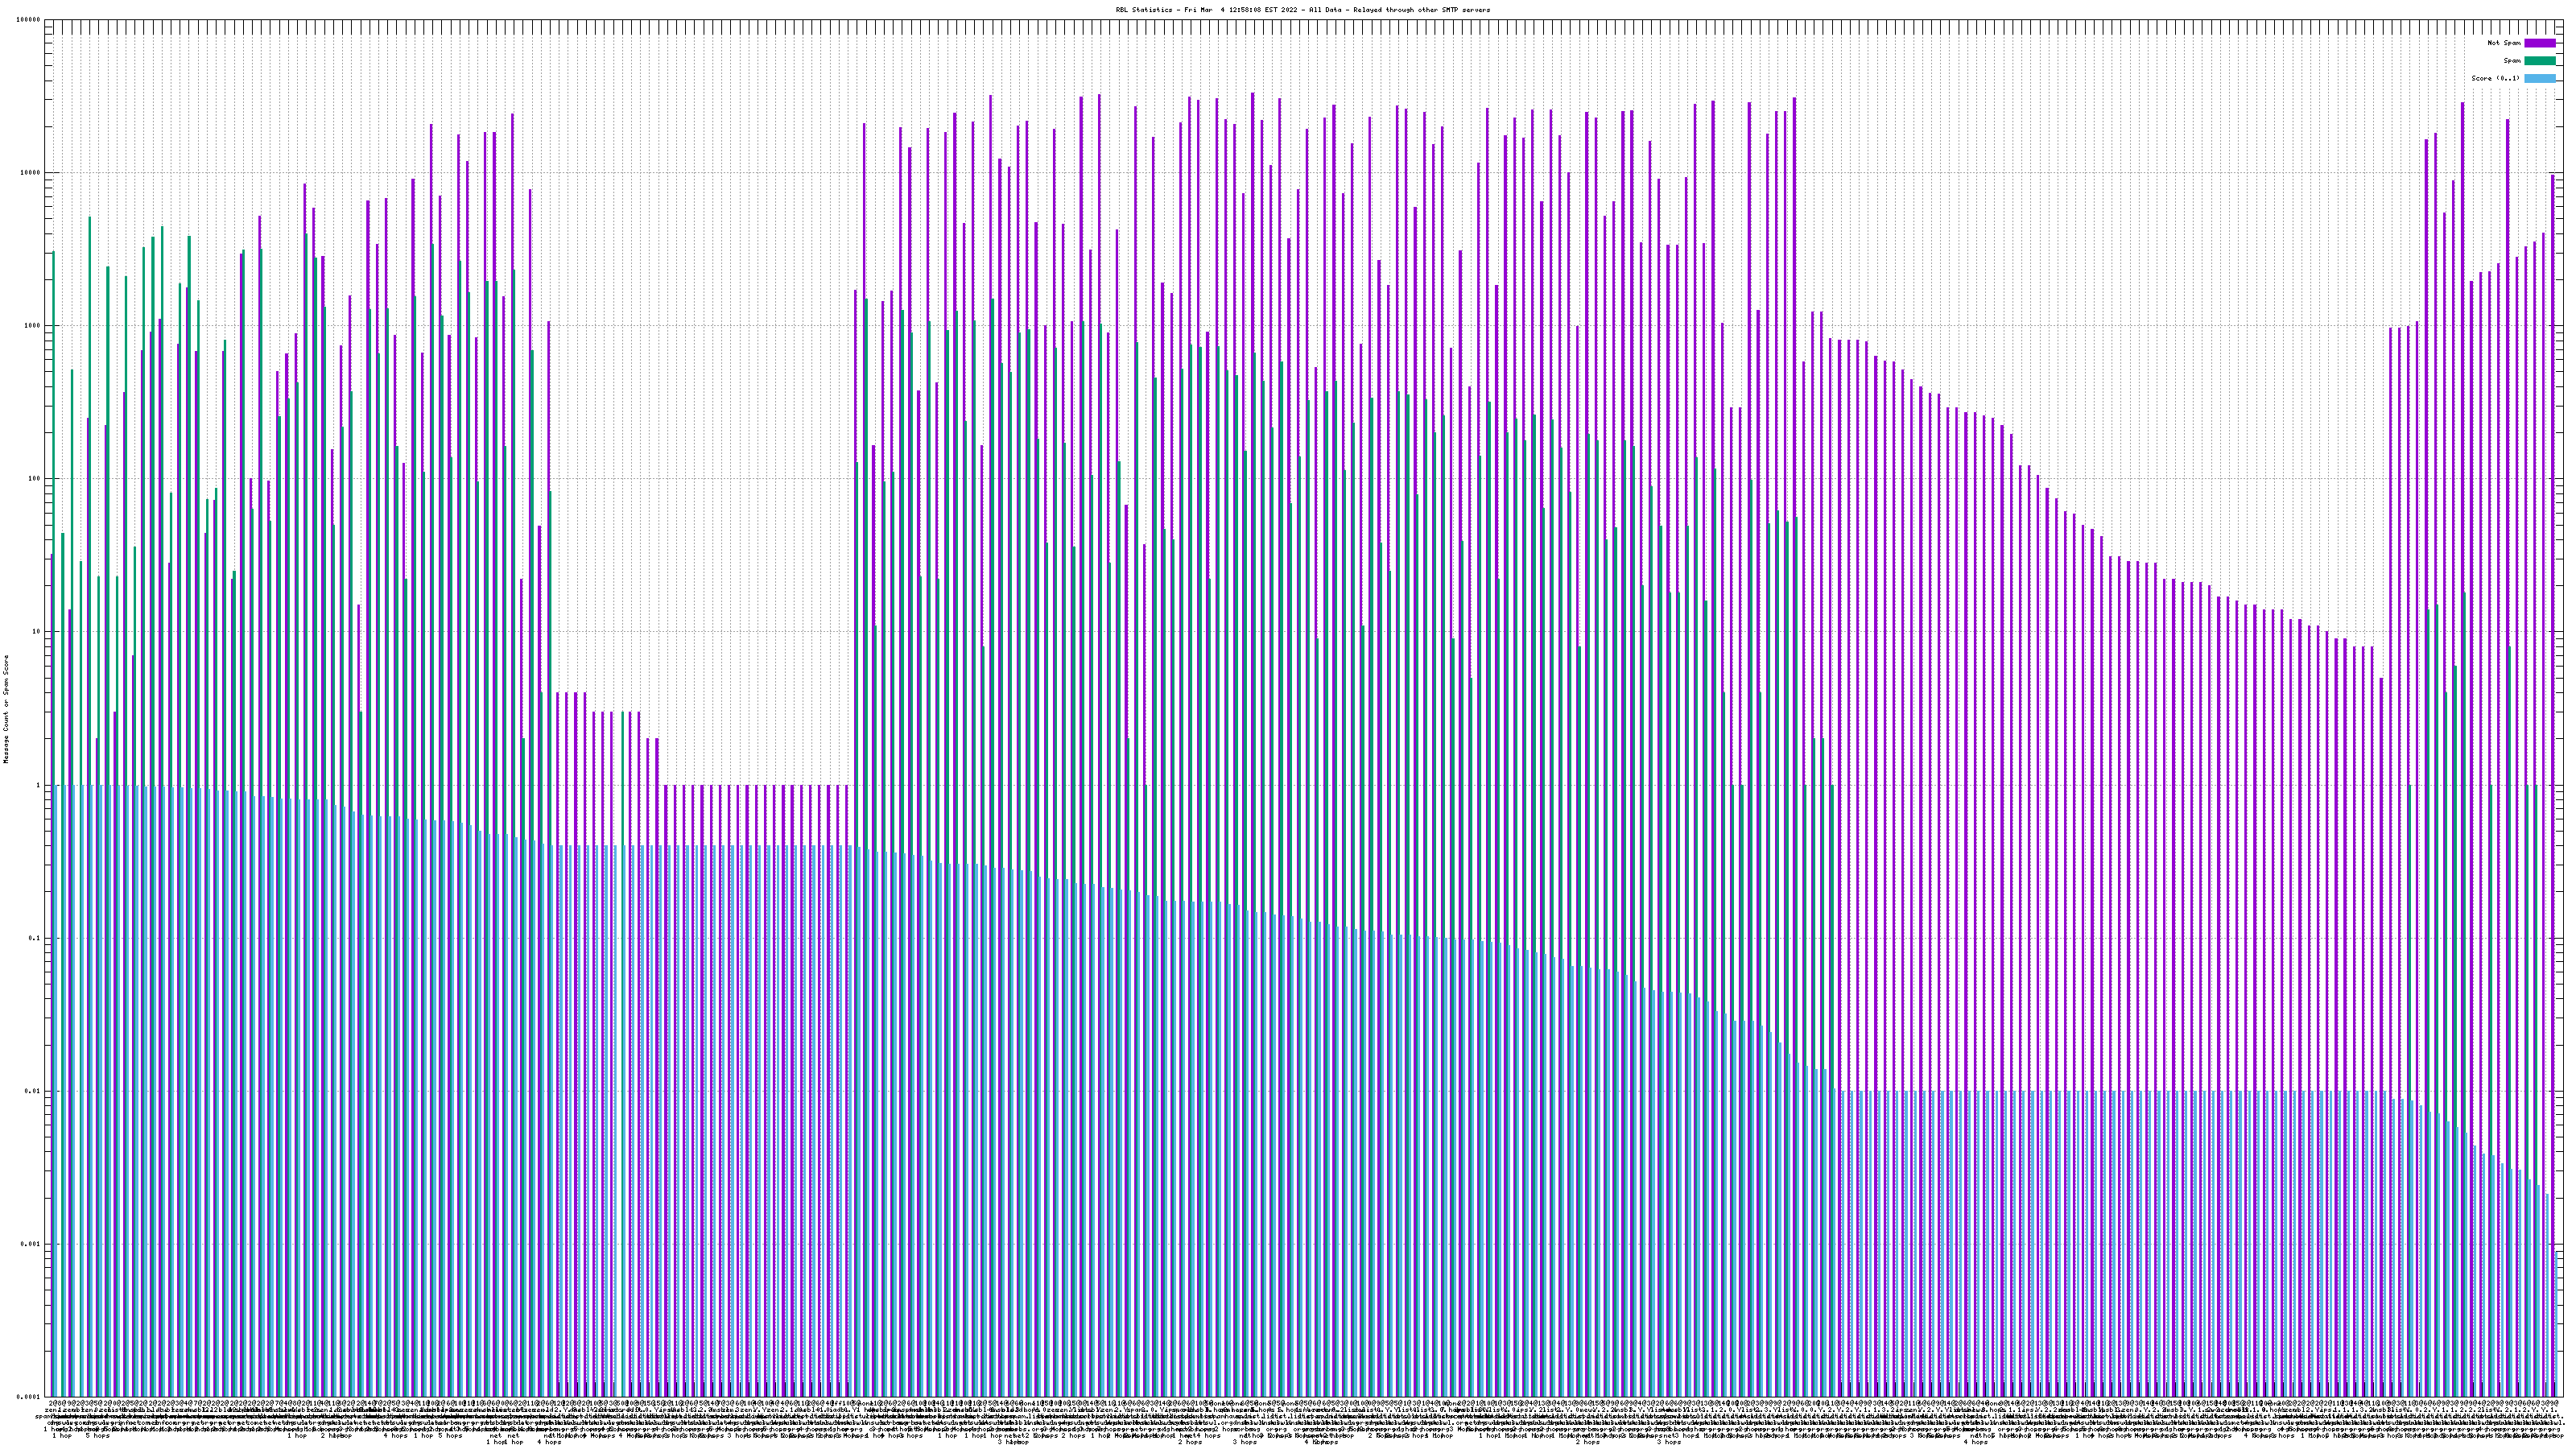
Task: Select the 'Score (0..1)' legend label
Action: (x=2495, y=78)
